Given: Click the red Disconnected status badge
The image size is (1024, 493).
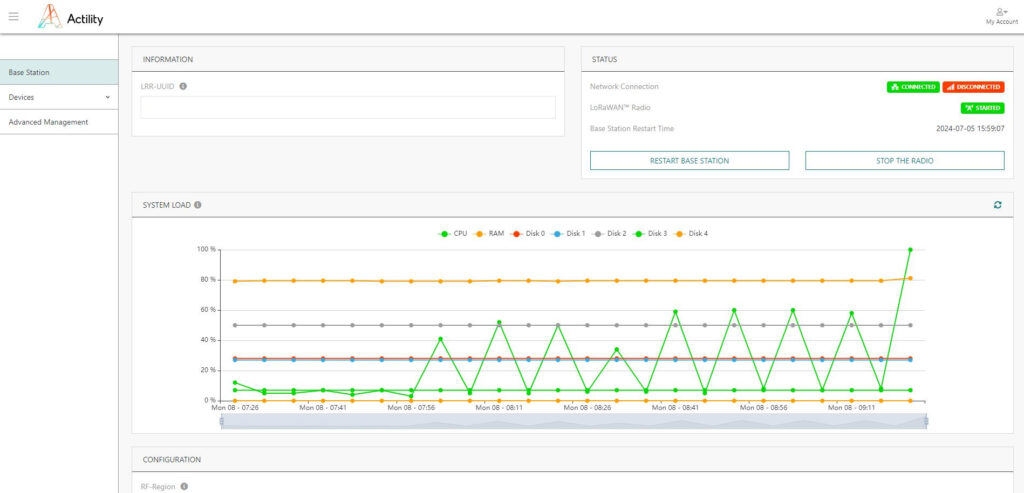Looking at the screenshot, I should 973,87.
